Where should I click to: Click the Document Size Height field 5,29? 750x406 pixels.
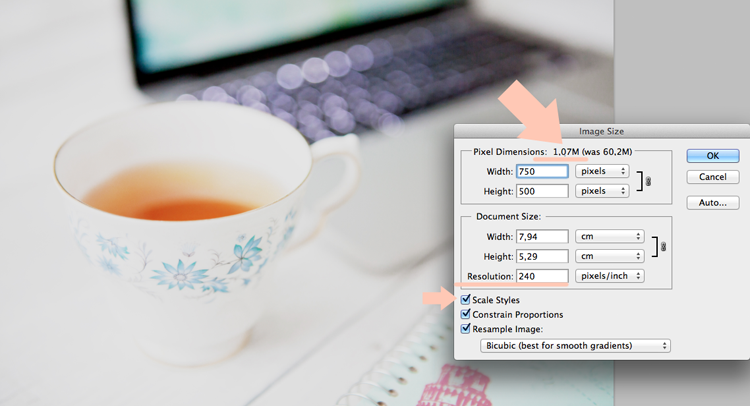pyautogui.click(x=542, y=256)
